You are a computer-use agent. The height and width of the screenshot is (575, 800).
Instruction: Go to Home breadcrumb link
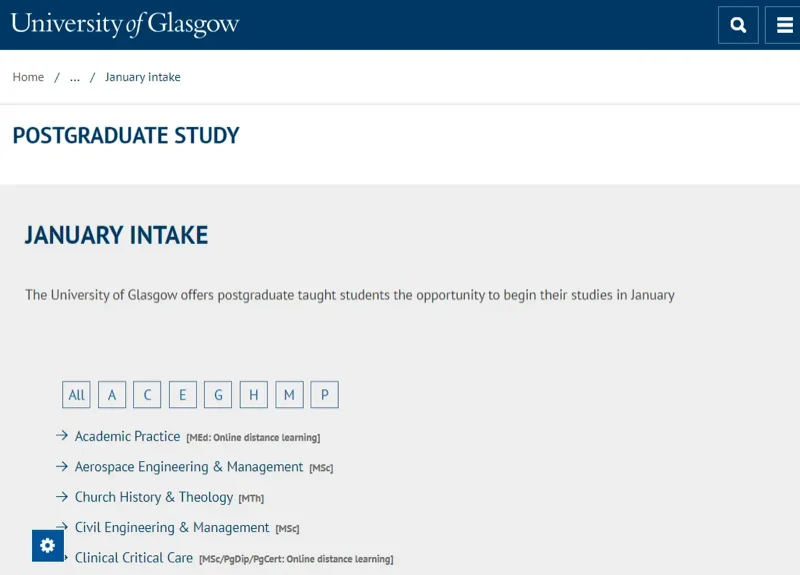[28, 77]
